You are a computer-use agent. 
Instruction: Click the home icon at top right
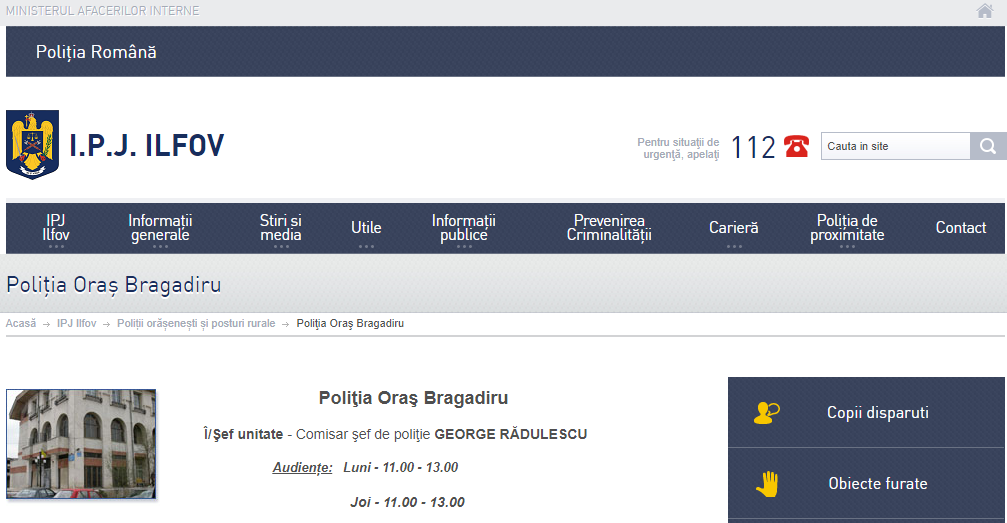[x=985, y=11]
